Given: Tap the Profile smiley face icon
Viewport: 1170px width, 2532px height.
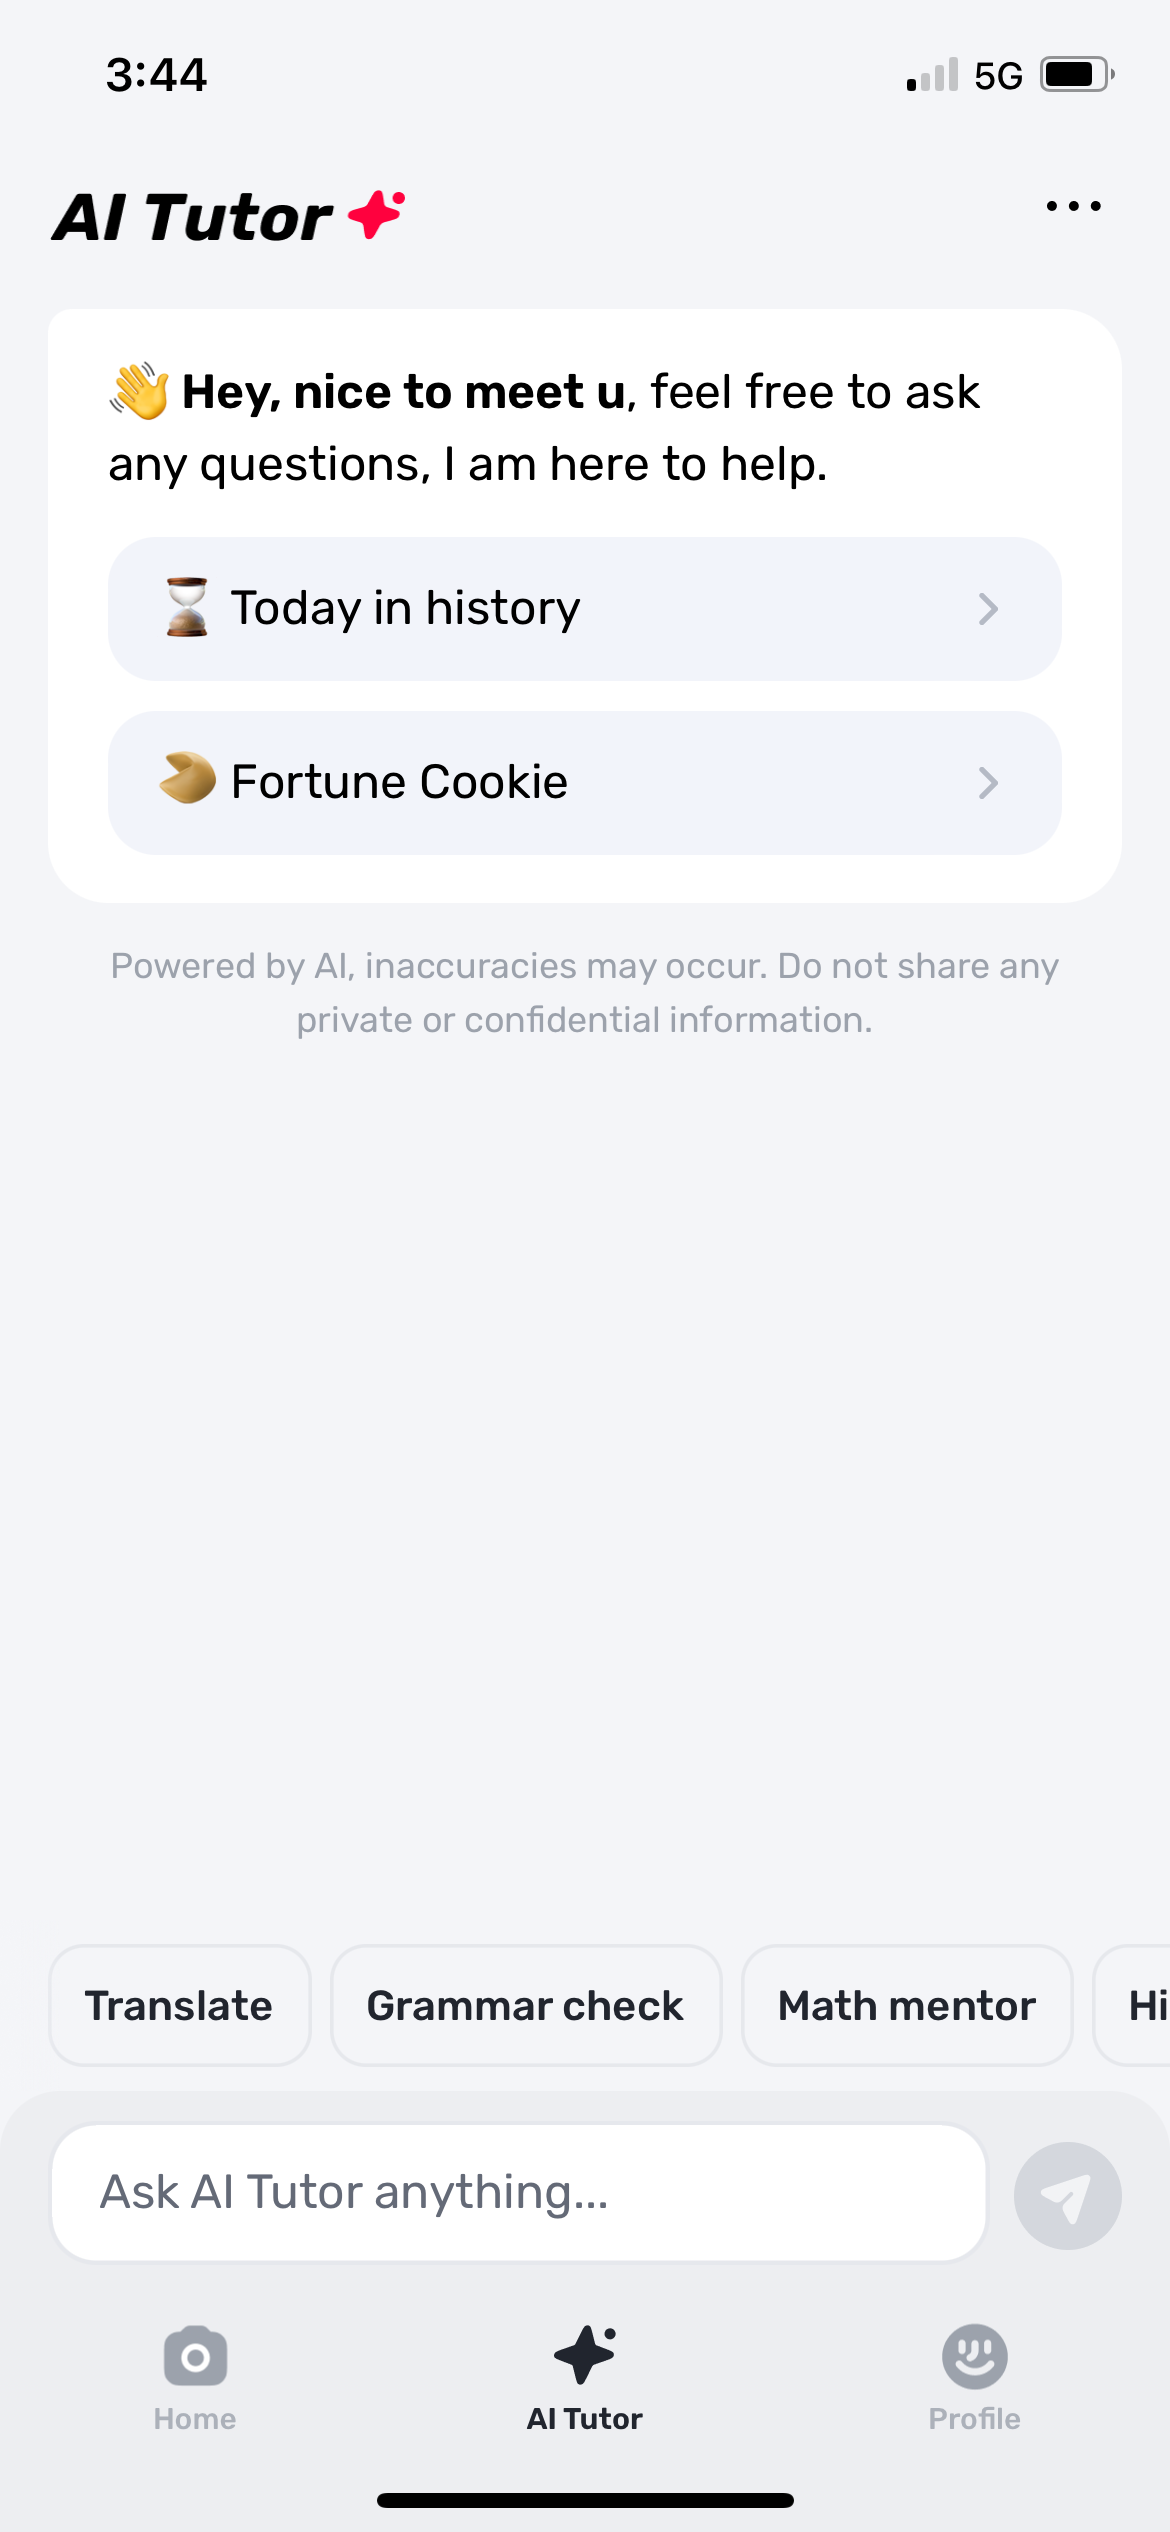Looking at the screenshot, I should click(974, 2356).
